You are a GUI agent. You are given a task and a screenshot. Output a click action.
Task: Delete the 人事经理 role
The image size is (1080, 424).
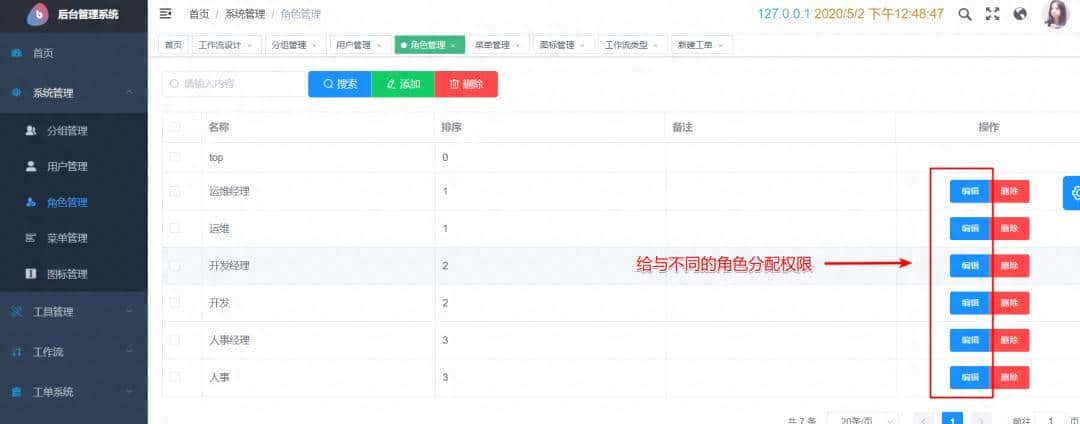tap(1010, 340)
